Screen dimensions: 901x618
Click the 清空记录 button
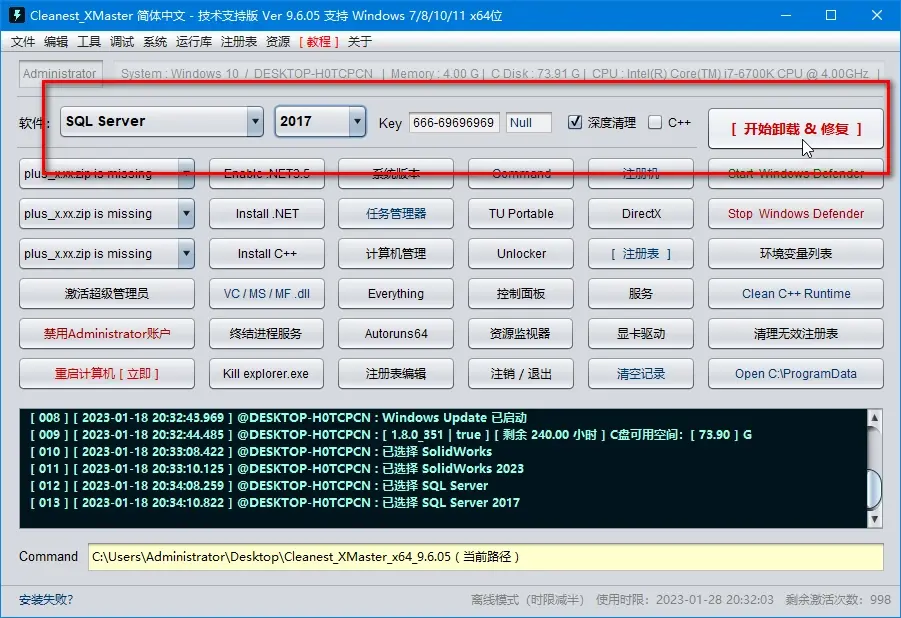tap(641, 374)
